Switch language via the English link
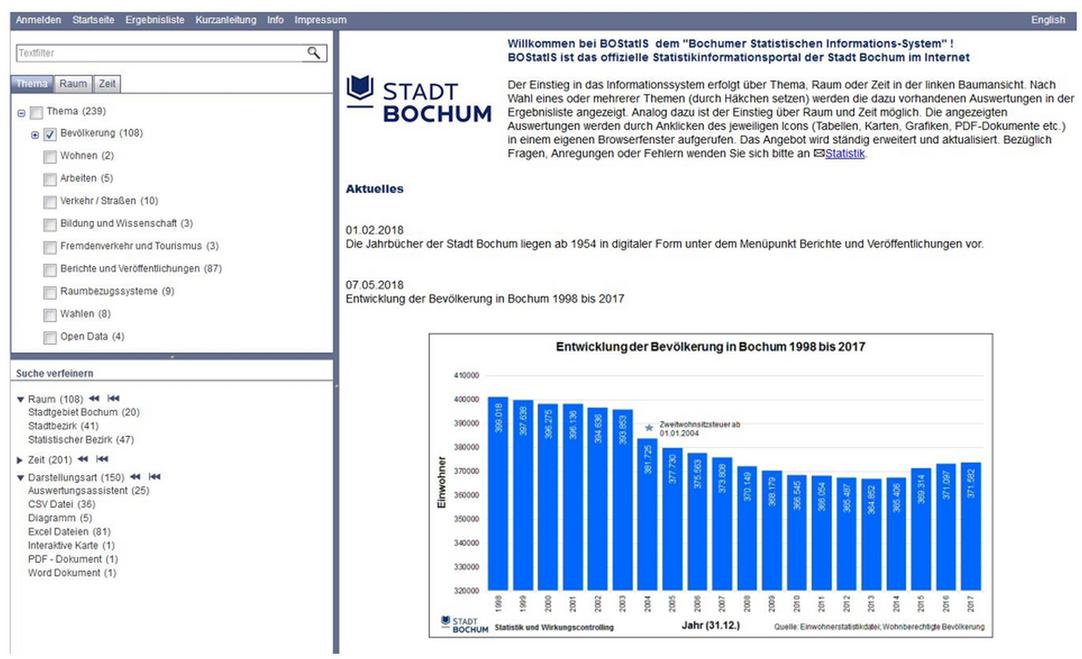1082x659 pixels. (x=1047, y=19)
